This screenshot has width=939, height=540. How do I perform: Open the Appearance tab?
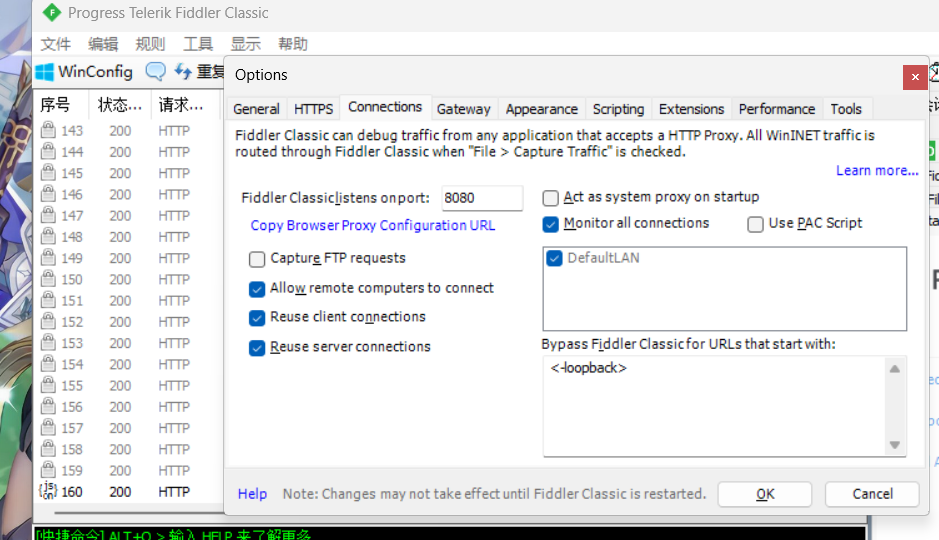541,109
